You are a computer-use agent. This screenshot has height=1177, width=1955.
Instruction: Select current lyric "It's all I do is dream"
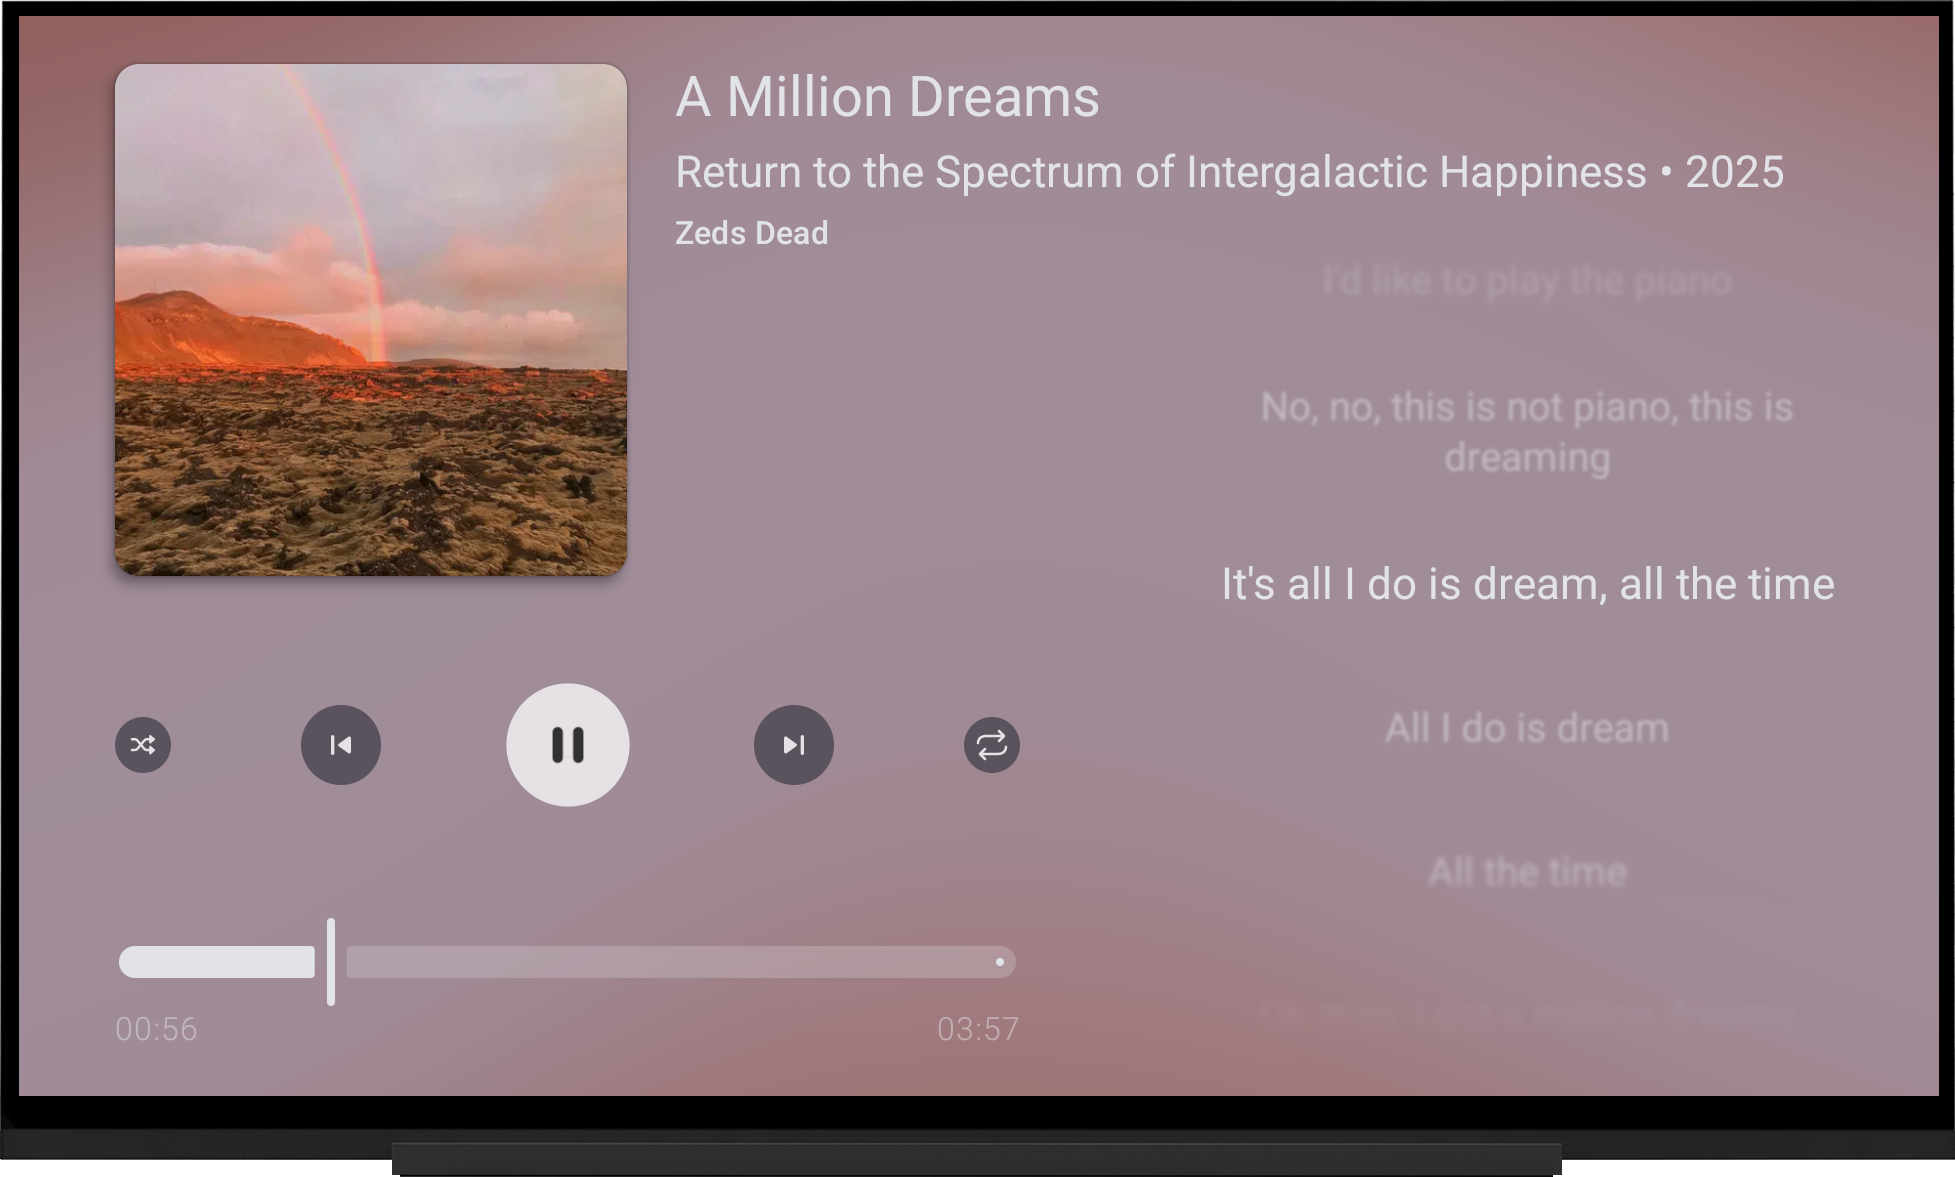click(1528, 584)
